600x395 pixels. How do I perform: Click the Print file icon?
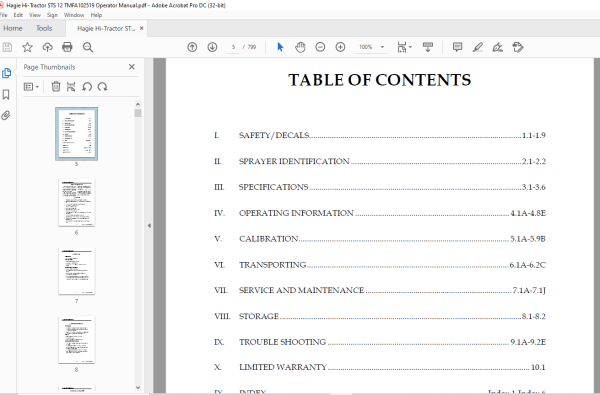pyautogui.click(x=67, y=47)
